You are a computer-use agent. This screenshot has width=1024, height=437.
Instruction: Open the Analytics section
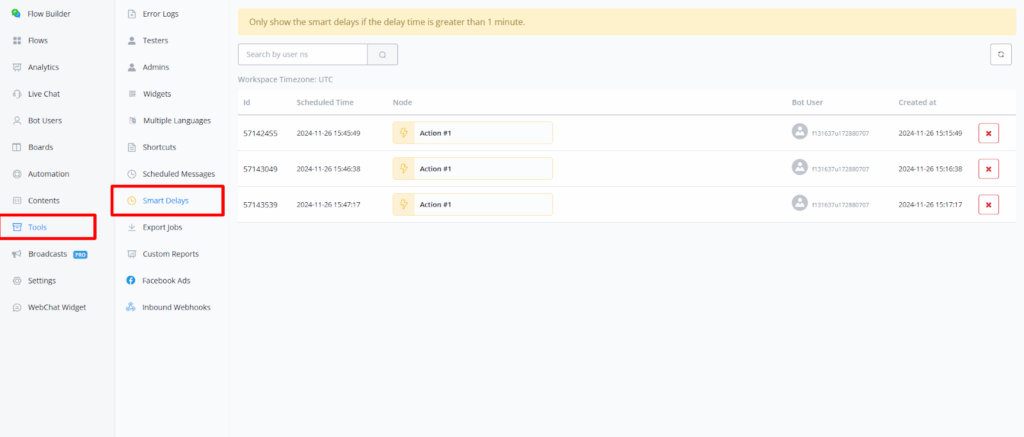coord(43,67)
